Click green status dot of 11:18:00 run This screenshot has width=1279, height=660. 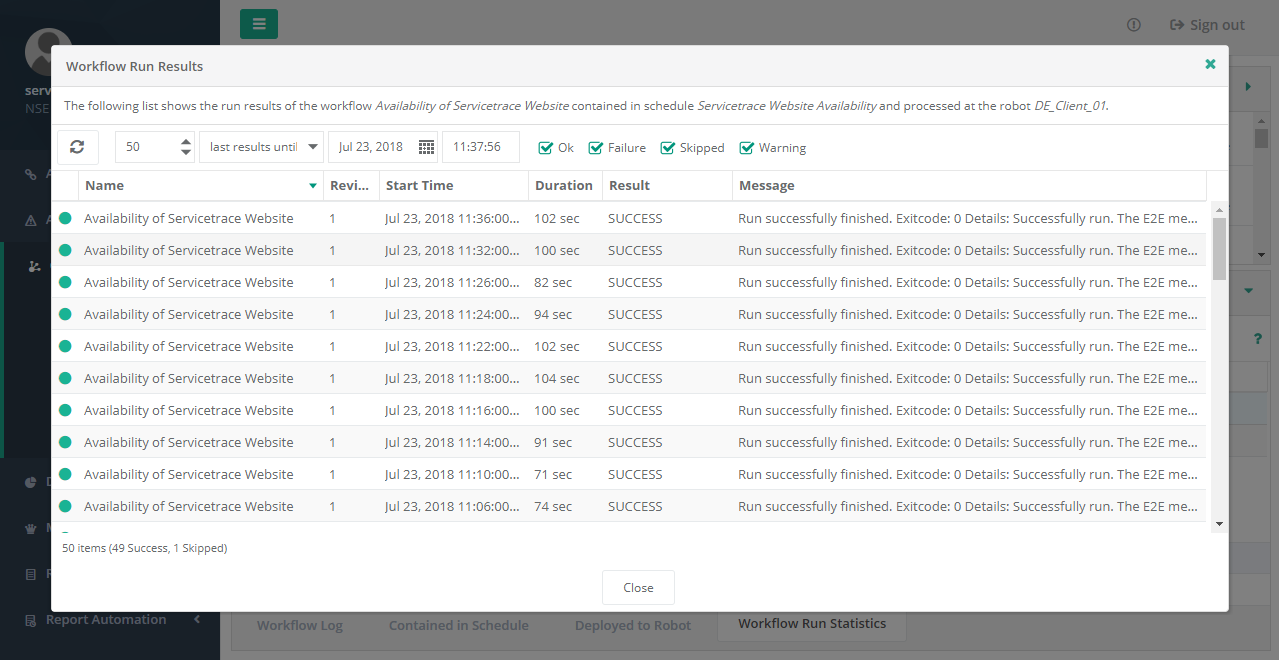66,378
